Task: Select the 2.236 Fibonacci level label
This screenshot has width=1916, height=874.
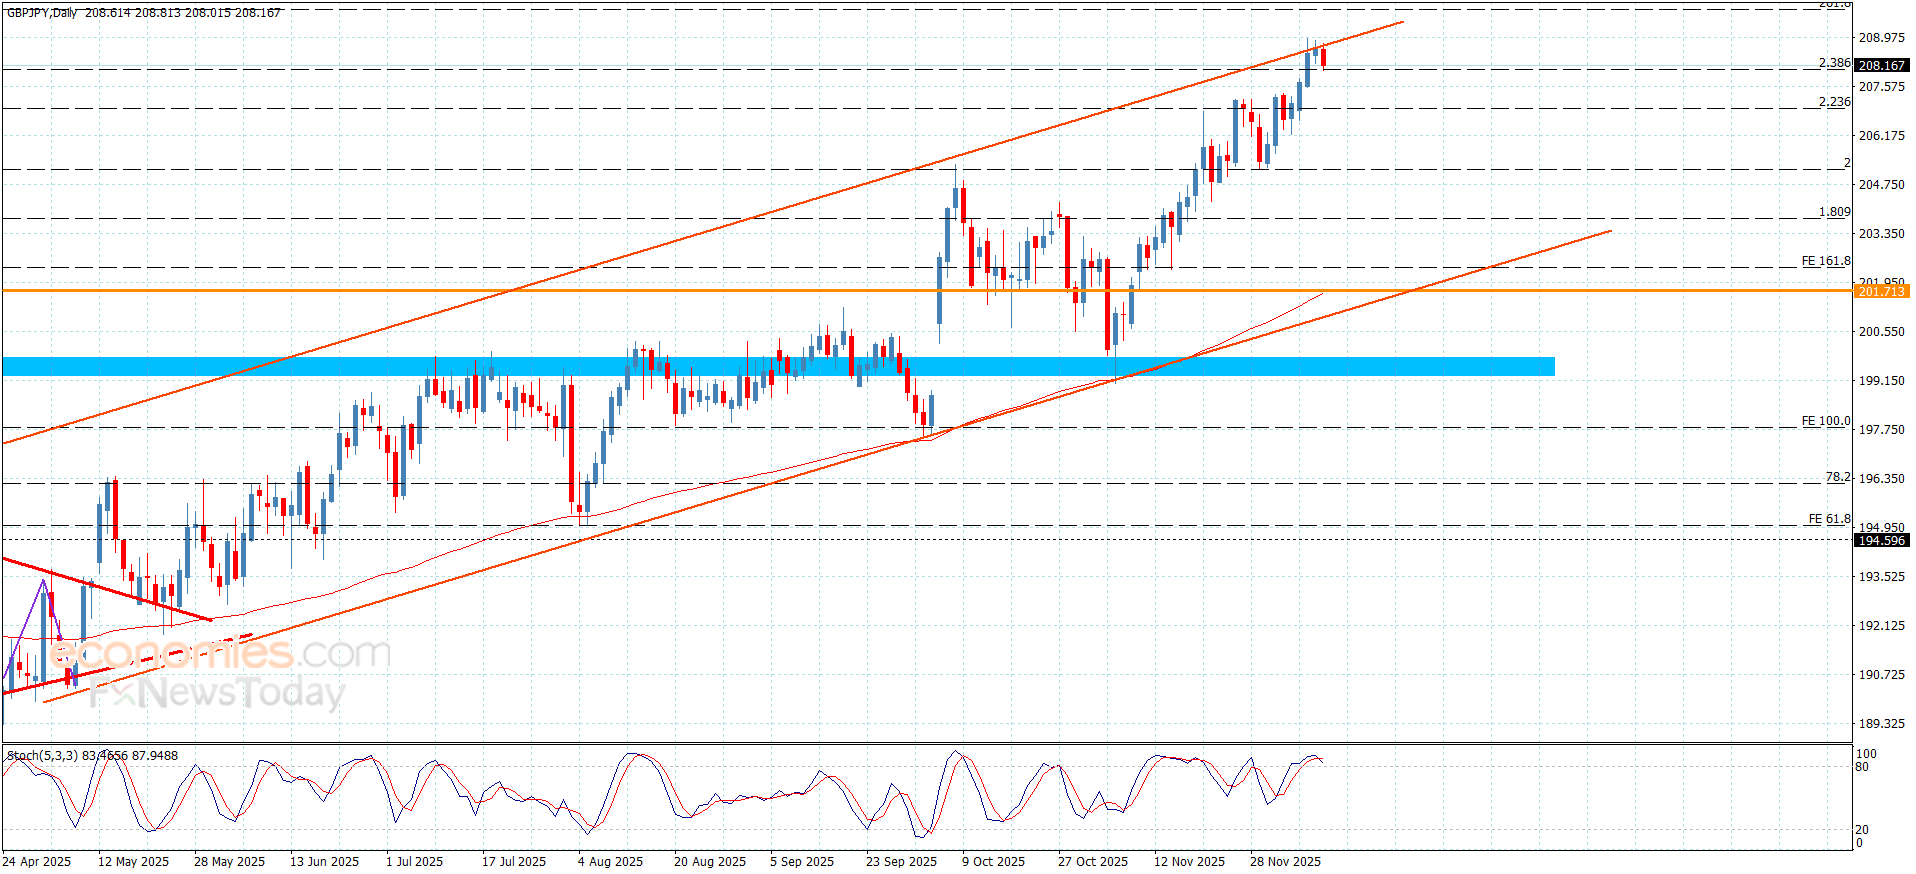Action: pyautogui.click(x=1834, y=102)
